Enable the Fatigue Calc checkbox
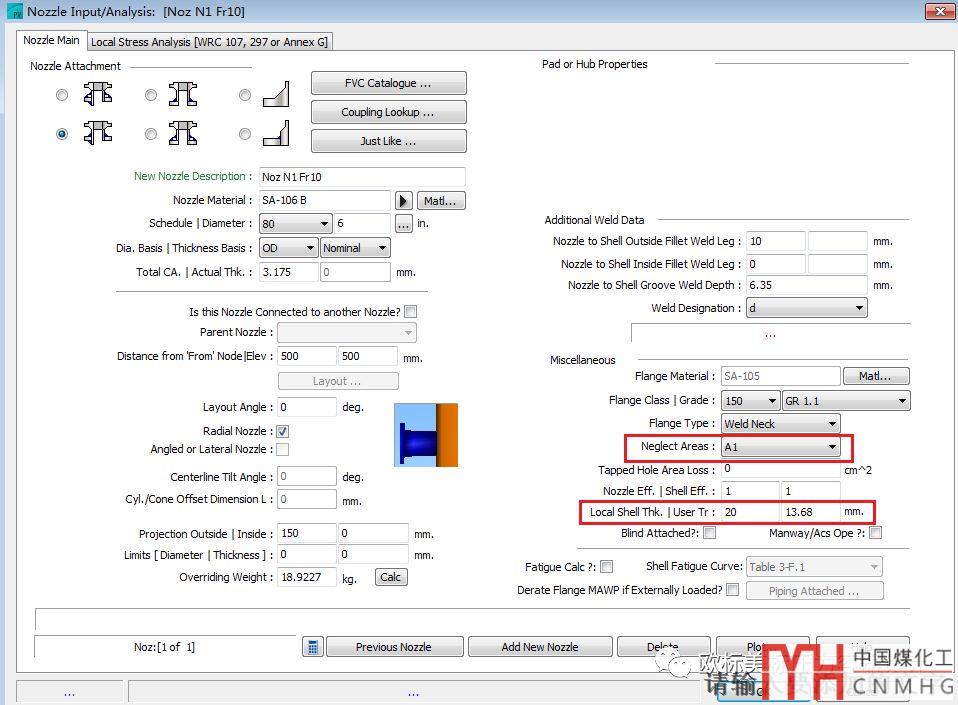This screenshot has height=705, width=958. click(x=606, y=566)
